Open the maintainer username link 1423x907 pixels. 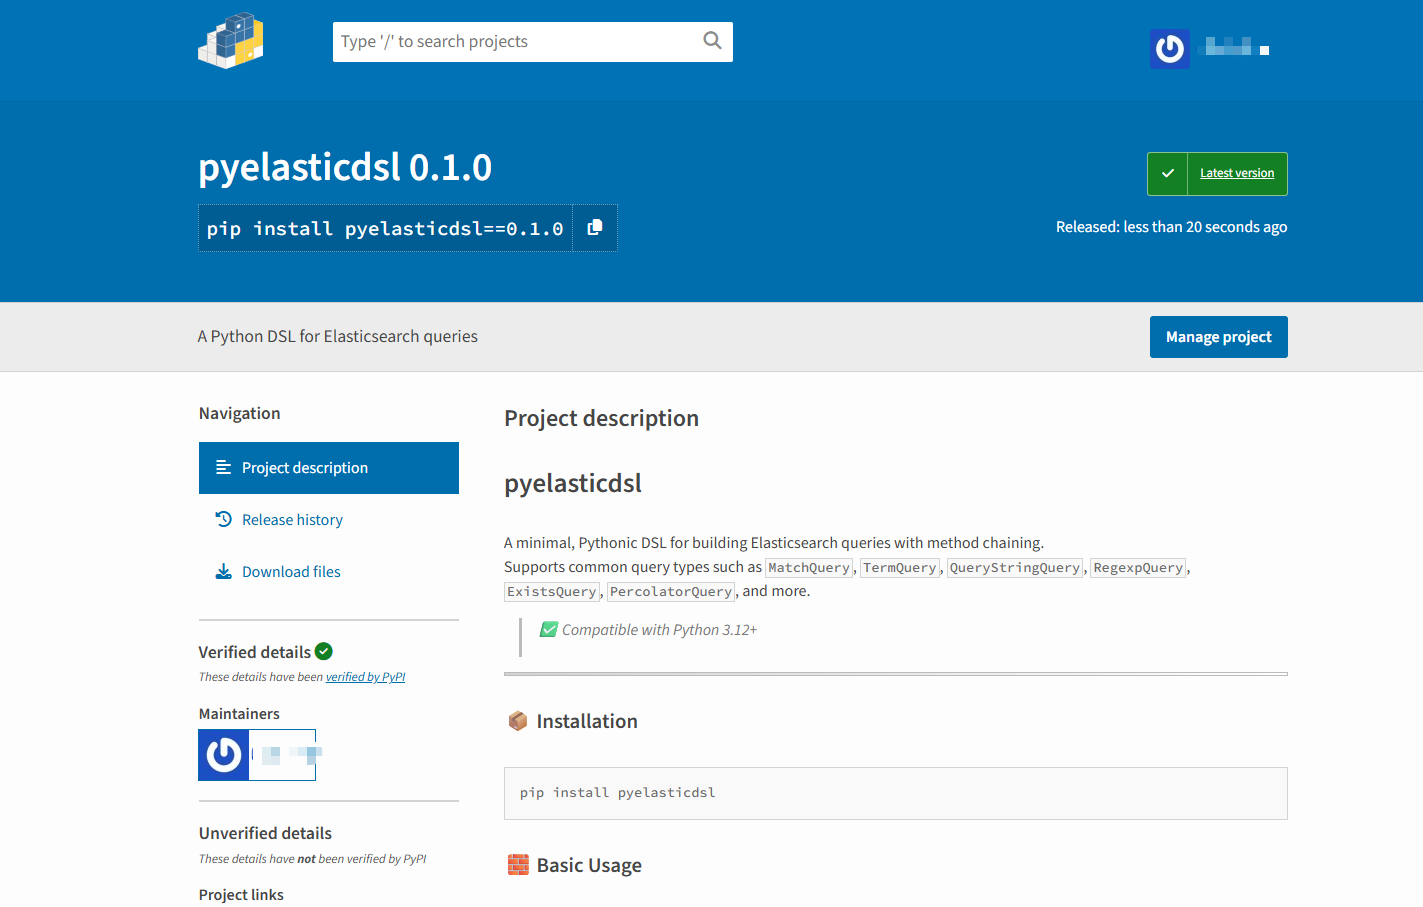[285, 755]
